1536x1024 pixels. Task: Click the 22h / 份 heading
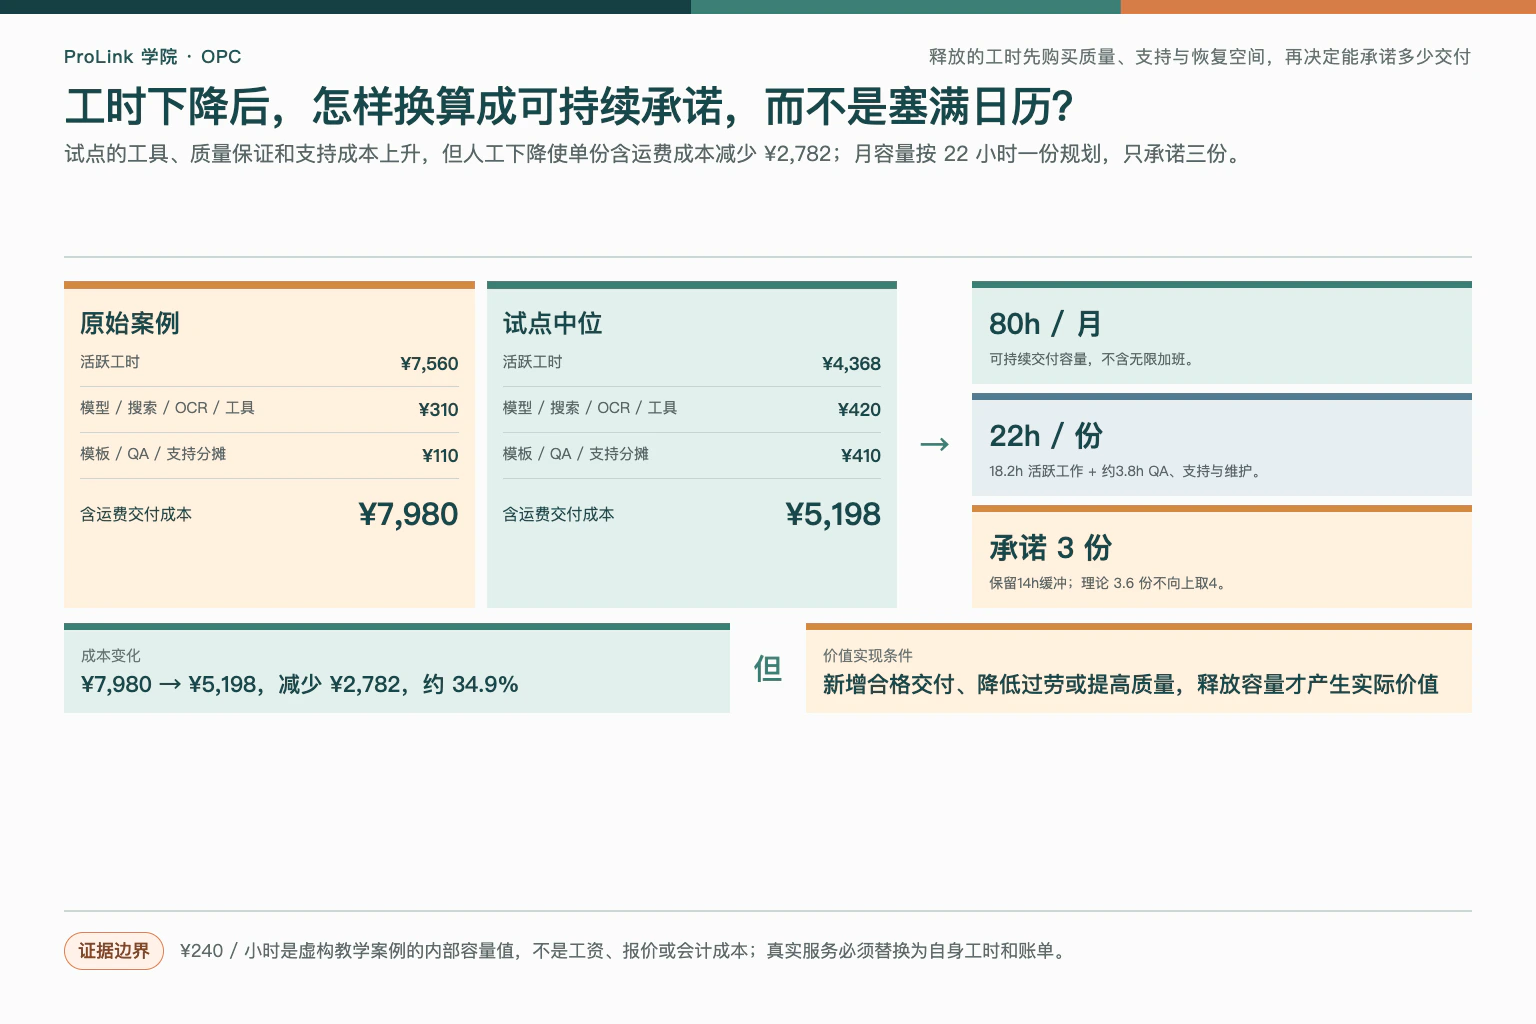(1045, 436)
